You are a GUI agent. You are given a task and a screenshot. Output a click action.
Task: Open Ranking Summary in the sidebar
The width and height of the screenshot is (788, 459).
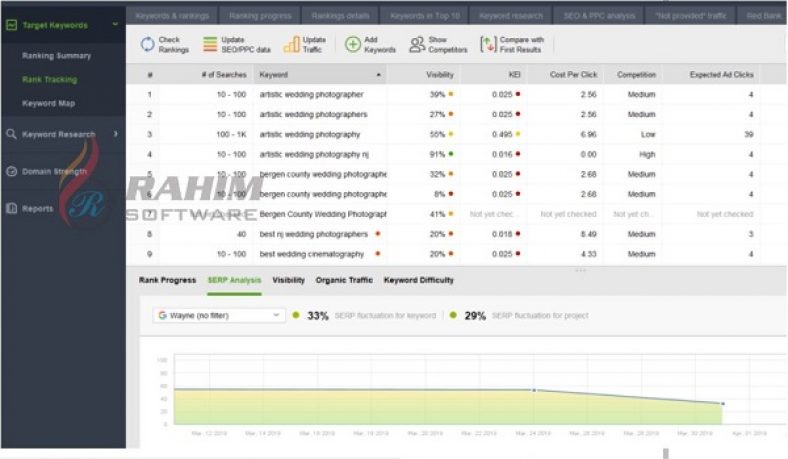56,56
